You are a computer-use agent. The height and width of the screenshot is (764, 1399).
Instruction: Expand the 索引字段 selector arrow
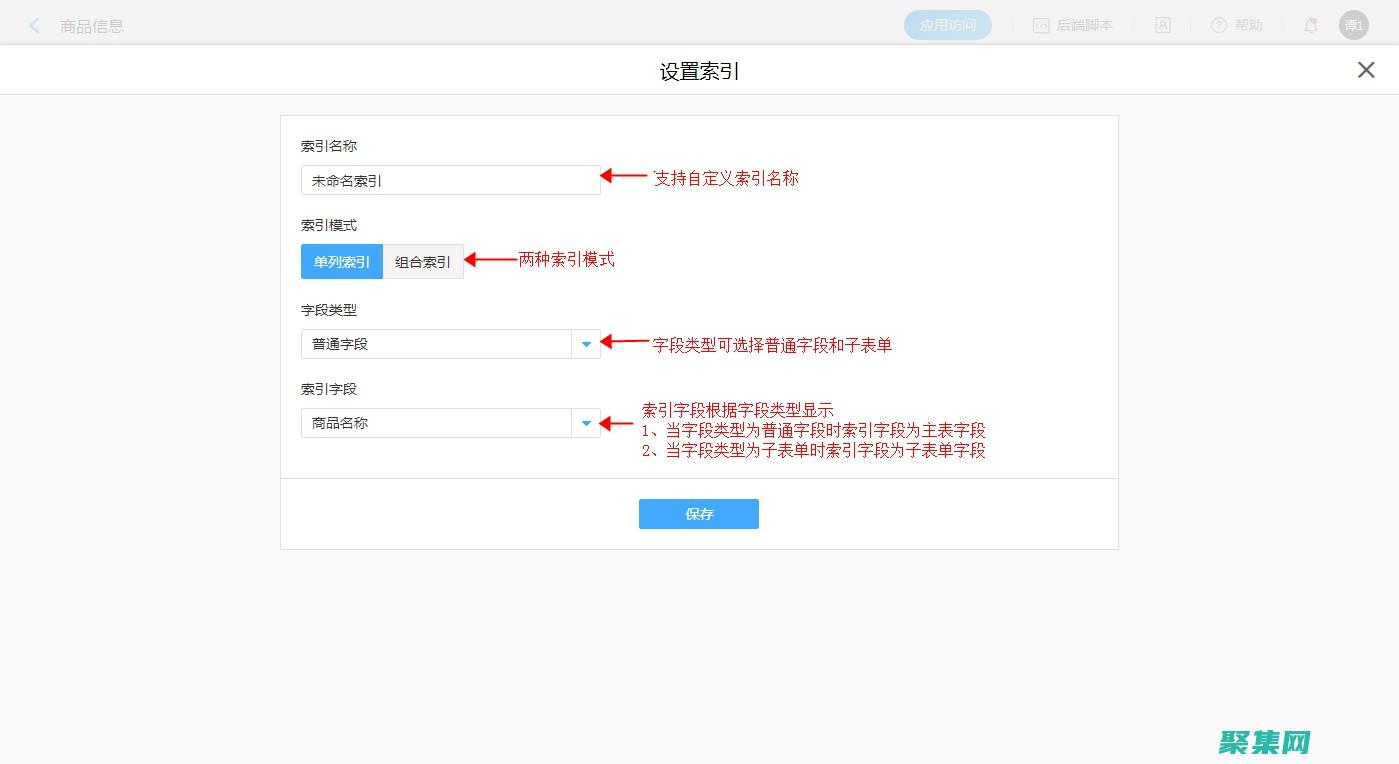click(587, 422)
